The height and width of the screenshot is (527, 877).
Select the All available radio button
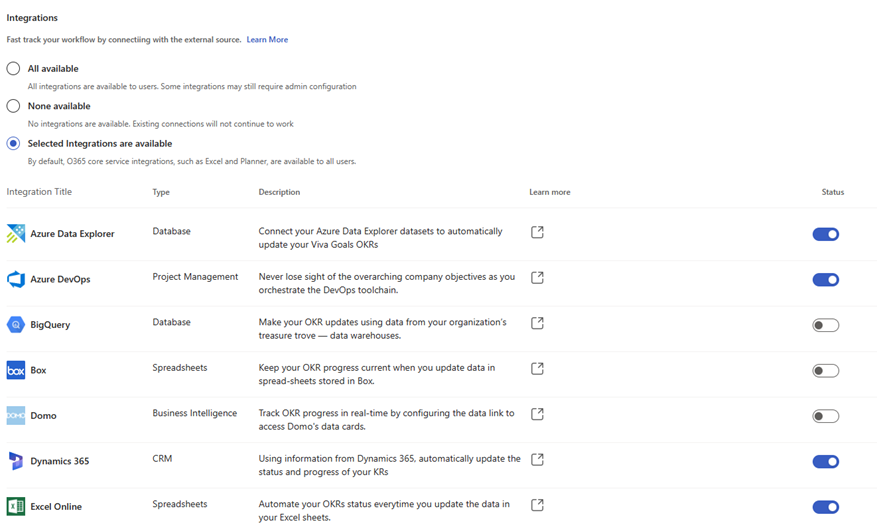(13, 68)
